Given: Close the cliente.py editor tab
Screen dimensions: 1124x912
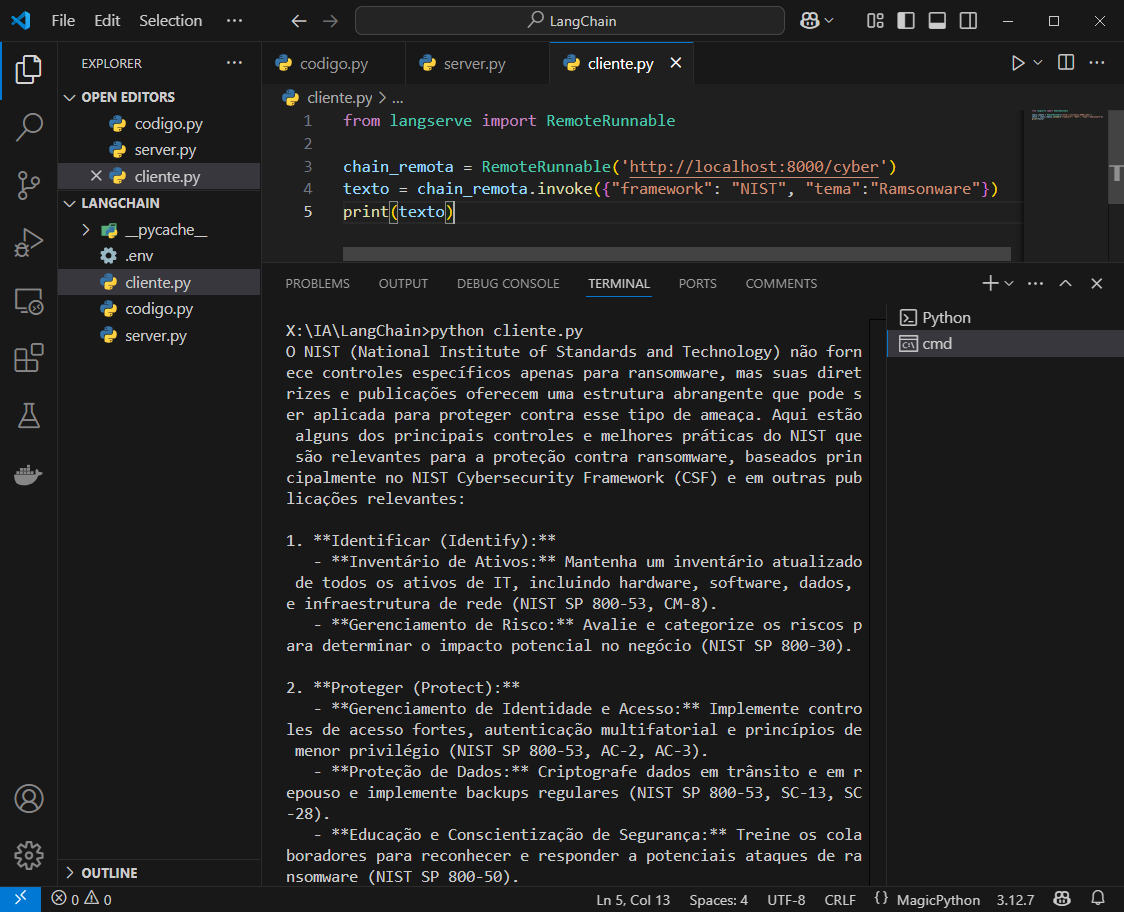Looking at the screenshot, I should tap(675, 63).
